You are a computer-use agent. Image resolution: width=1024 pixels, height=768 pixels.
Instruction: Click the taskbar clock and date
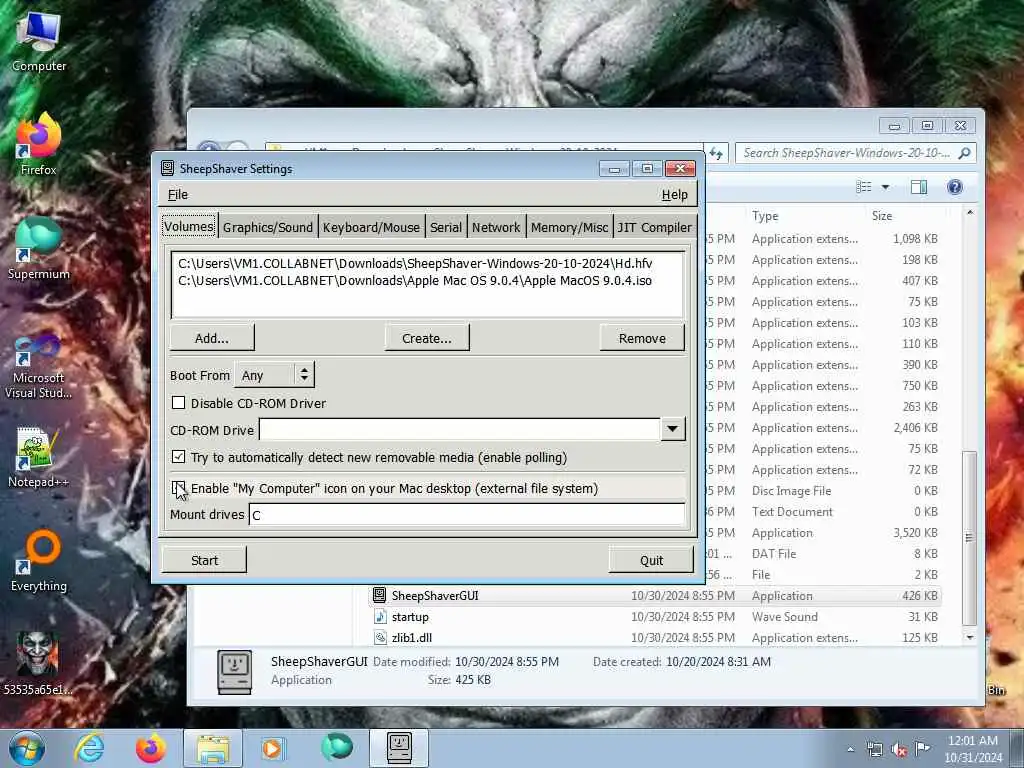coord(972,749)
